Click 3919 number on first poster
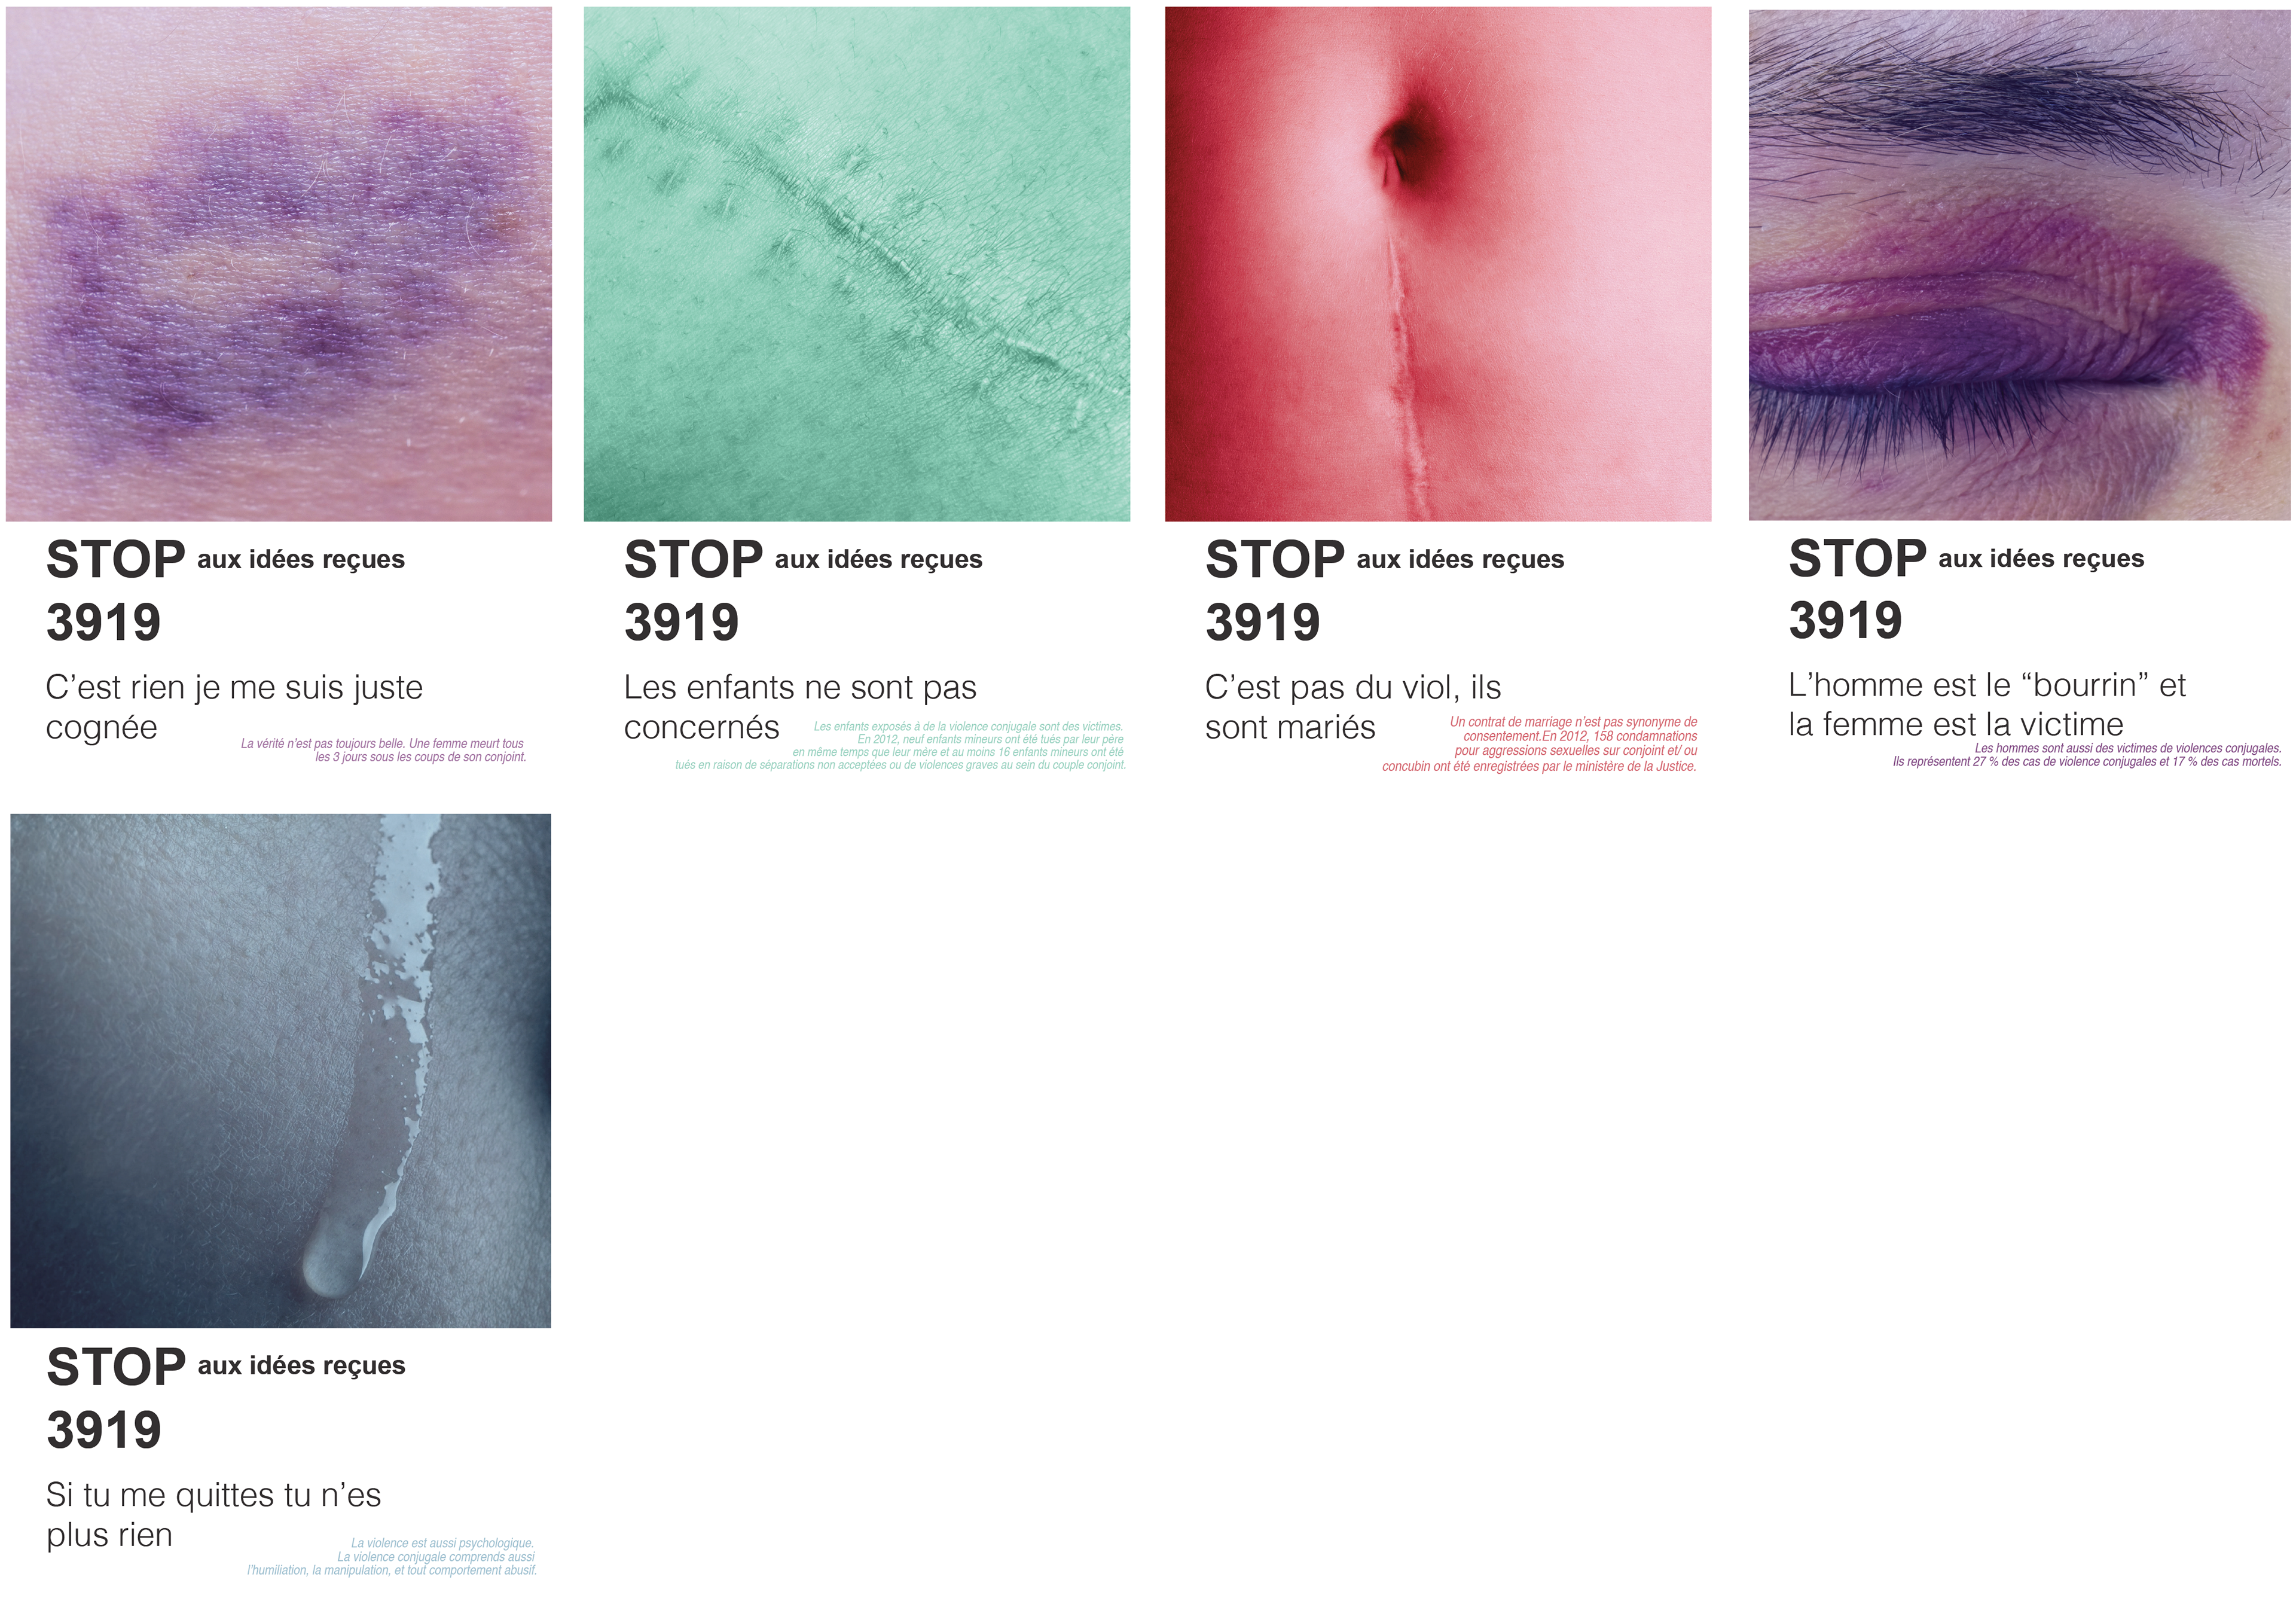The height and width of the screenshot is (1598, 2296). 104,622
